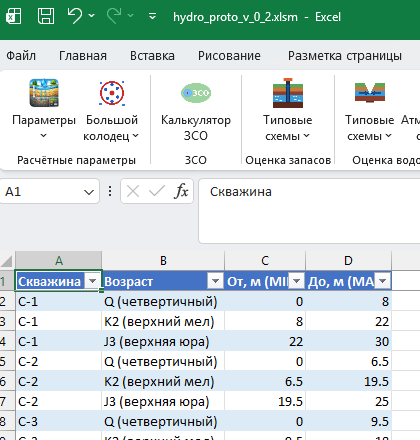Image resolution: width=420 pixels, height=440 pixels.
Task: Launch Калькулятор ЗСО
Action: [x=196, y=110]
